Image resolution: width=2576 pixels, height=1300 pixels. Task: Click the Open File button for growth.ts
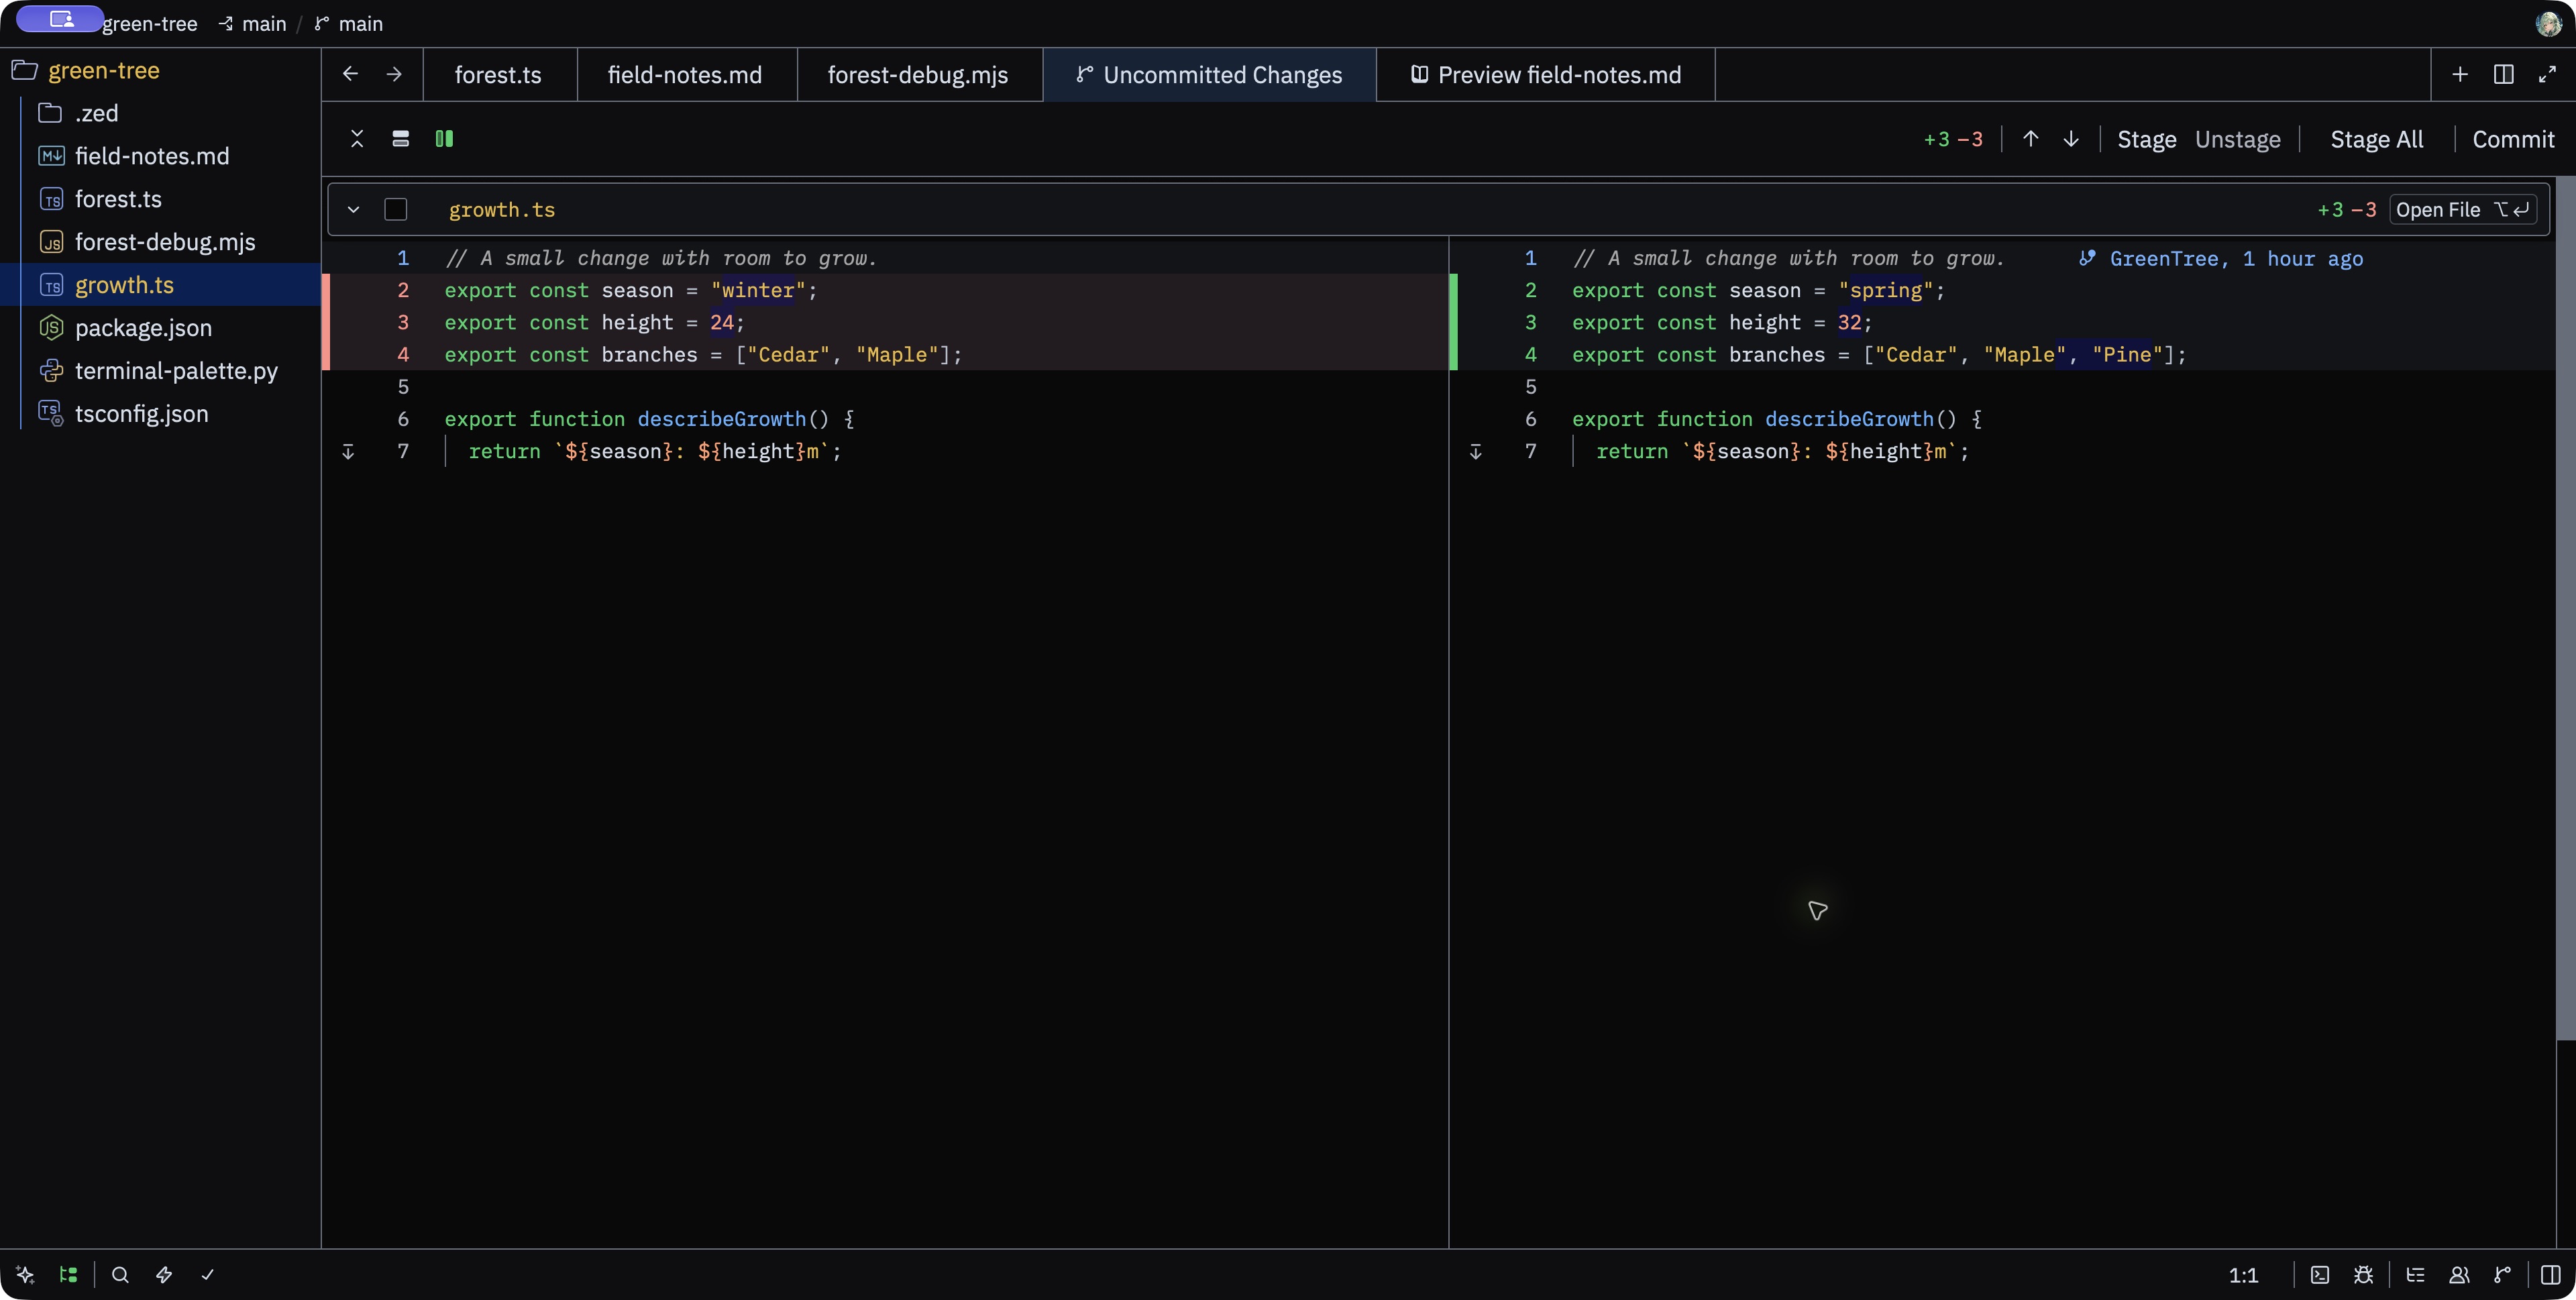click(2463, 209)
